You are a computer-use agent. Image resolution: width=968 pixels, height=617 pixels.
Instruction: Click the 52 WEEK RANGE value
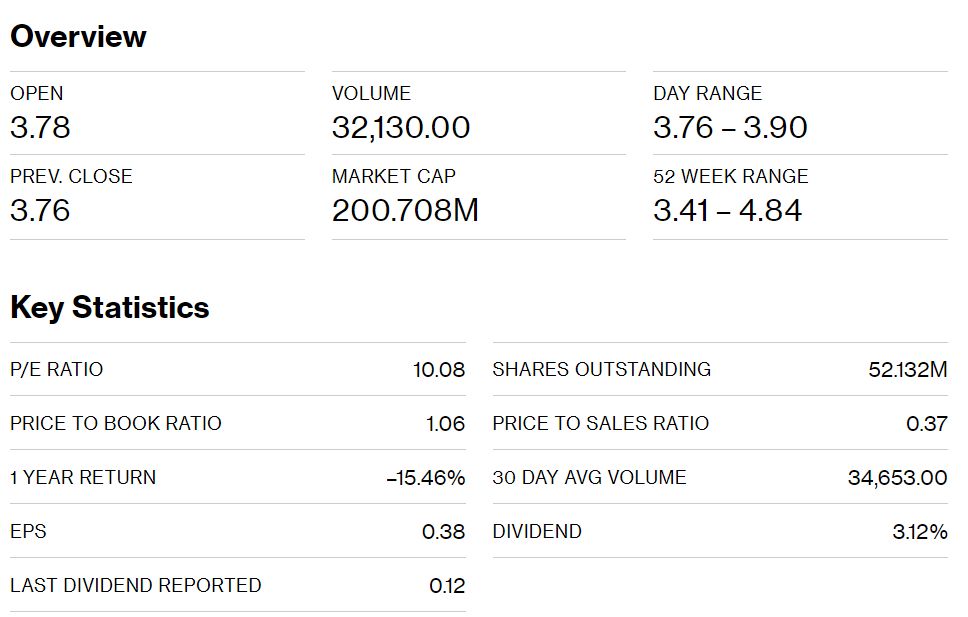(727, 210)
